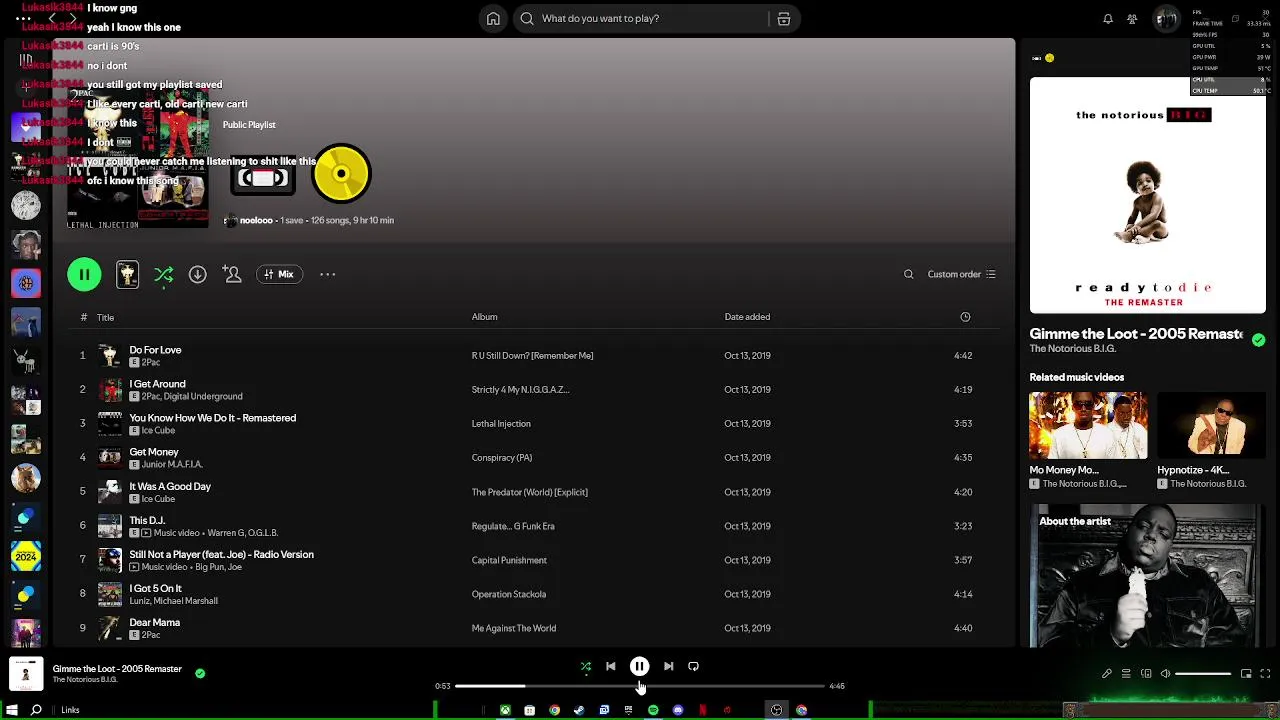Viewport: 1280px width, 720px height.
Task: Go to Spotify Home
Action: pos(493,18)
